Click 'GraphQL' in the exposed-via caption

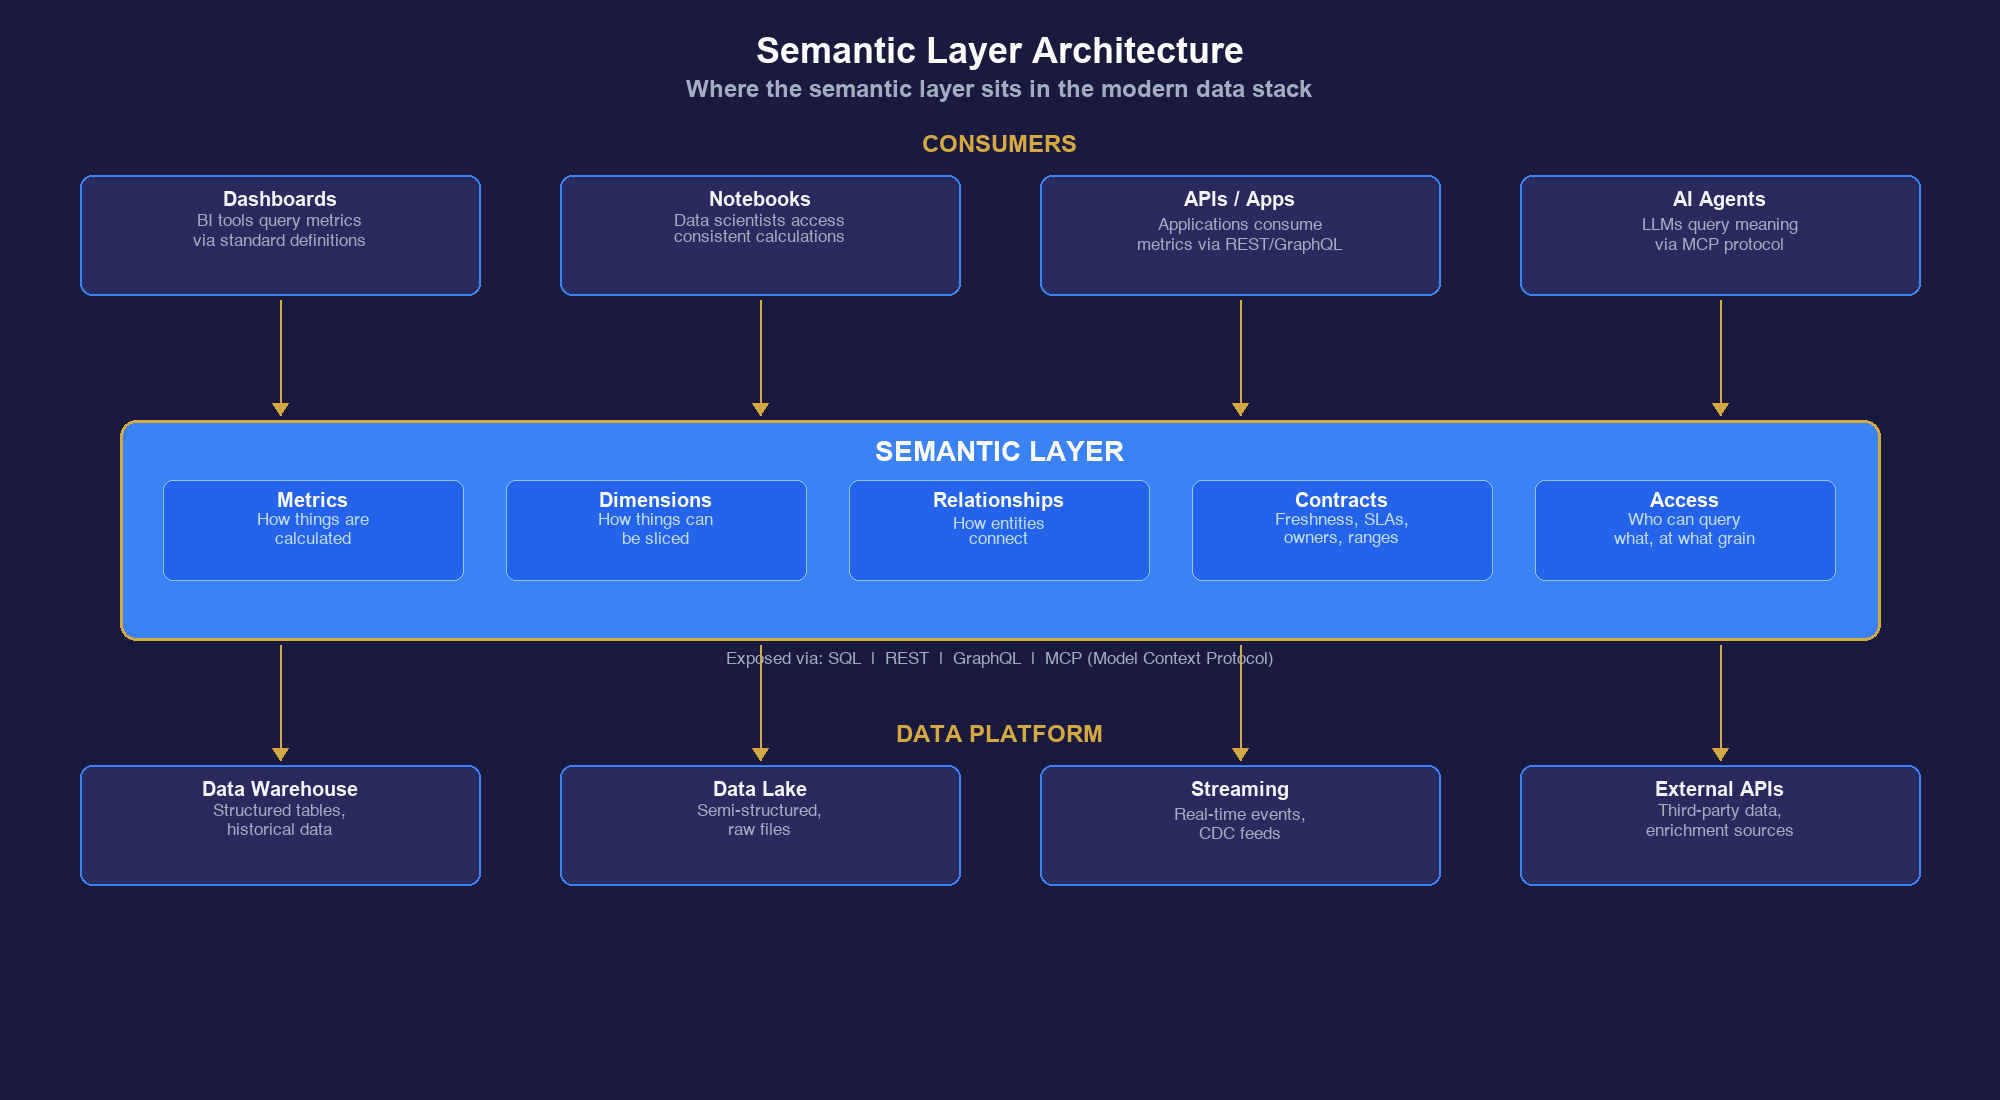coord(986,658)
